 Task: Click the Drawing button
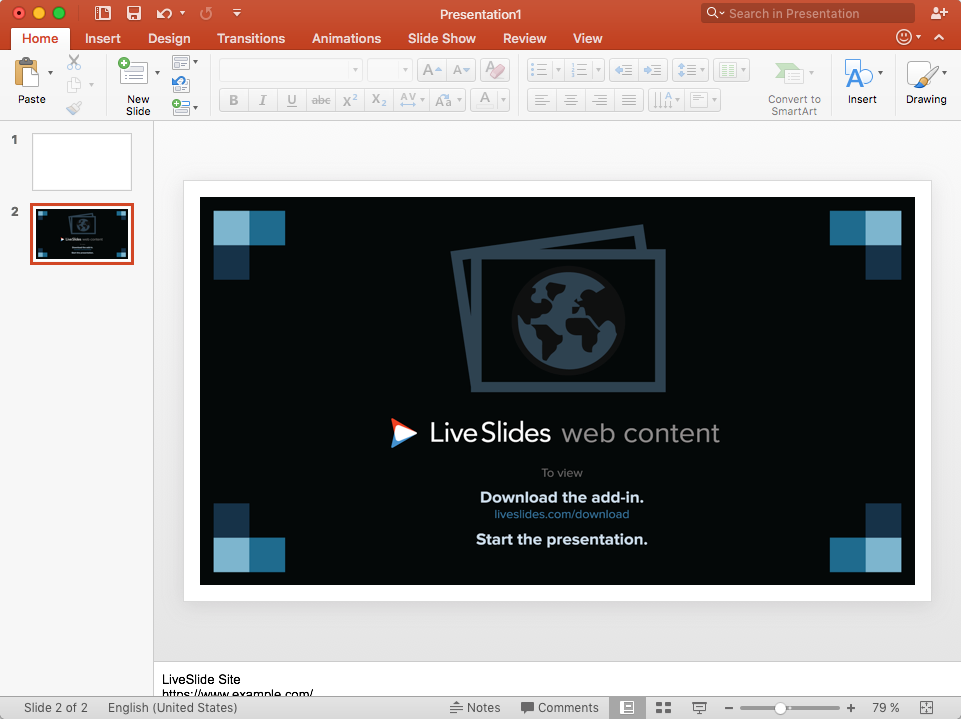click(x=926, y=82)
